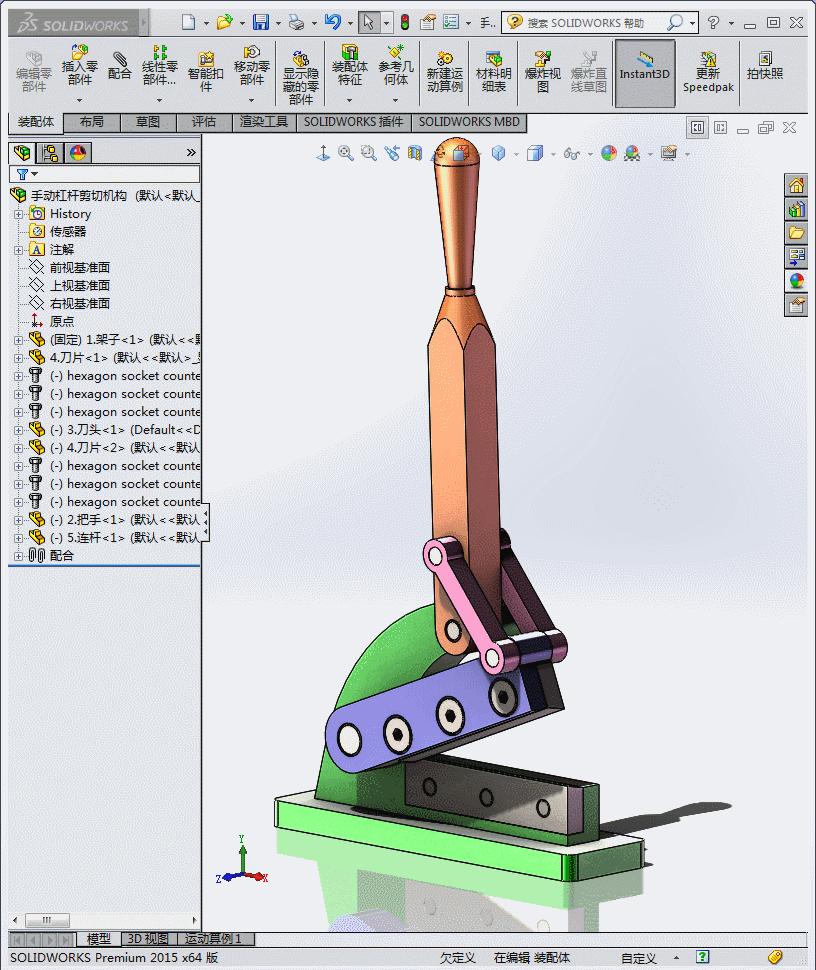Click the 配合 (Mate) tool

click(x=121, y=68)
